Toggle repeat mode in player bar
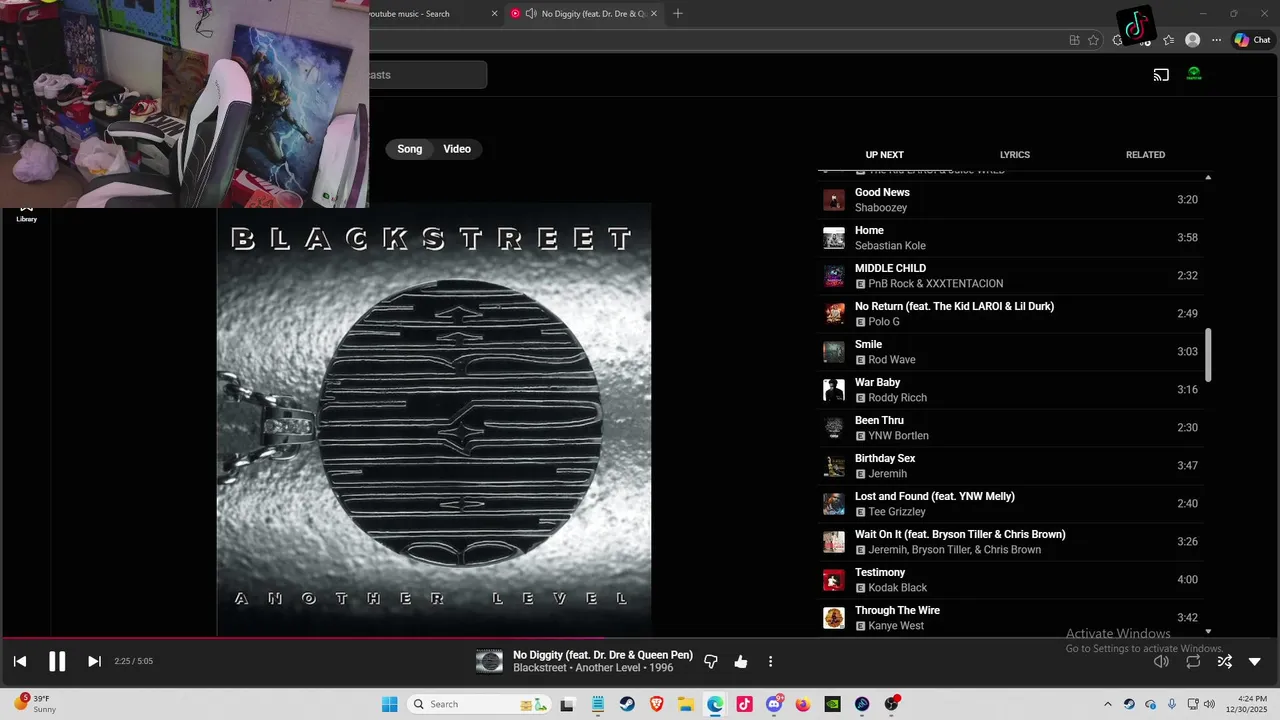The image size is (1280, 720). [x=1193, y=661]
